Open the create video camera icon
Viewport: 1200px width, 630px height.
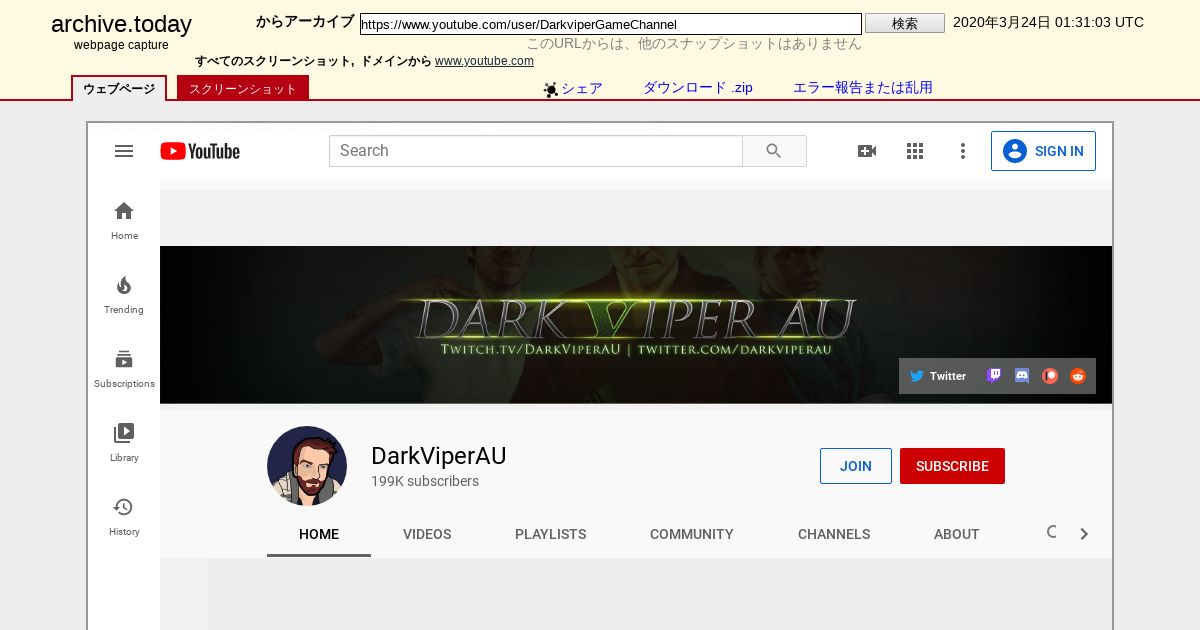pos(867,151)
